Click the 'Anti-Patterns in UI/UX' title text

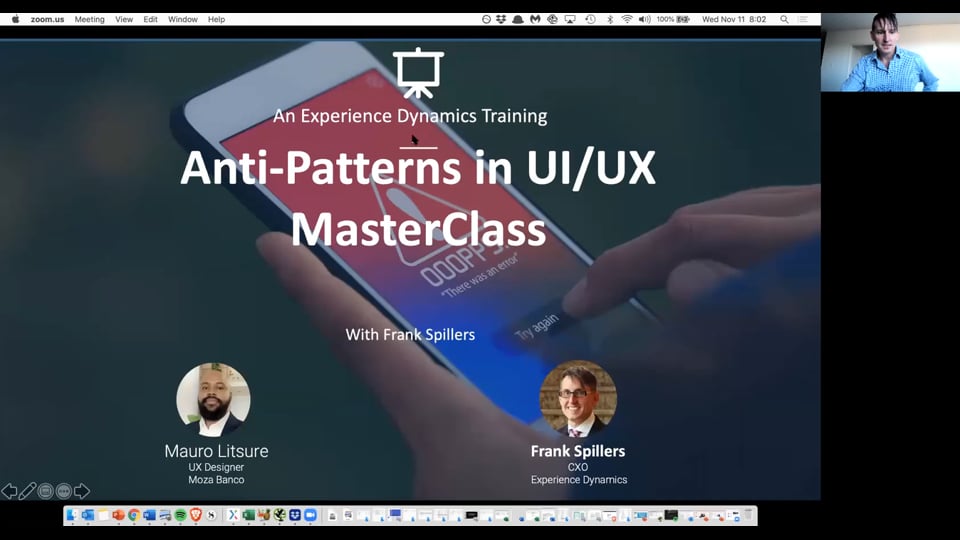pos(418,168)
